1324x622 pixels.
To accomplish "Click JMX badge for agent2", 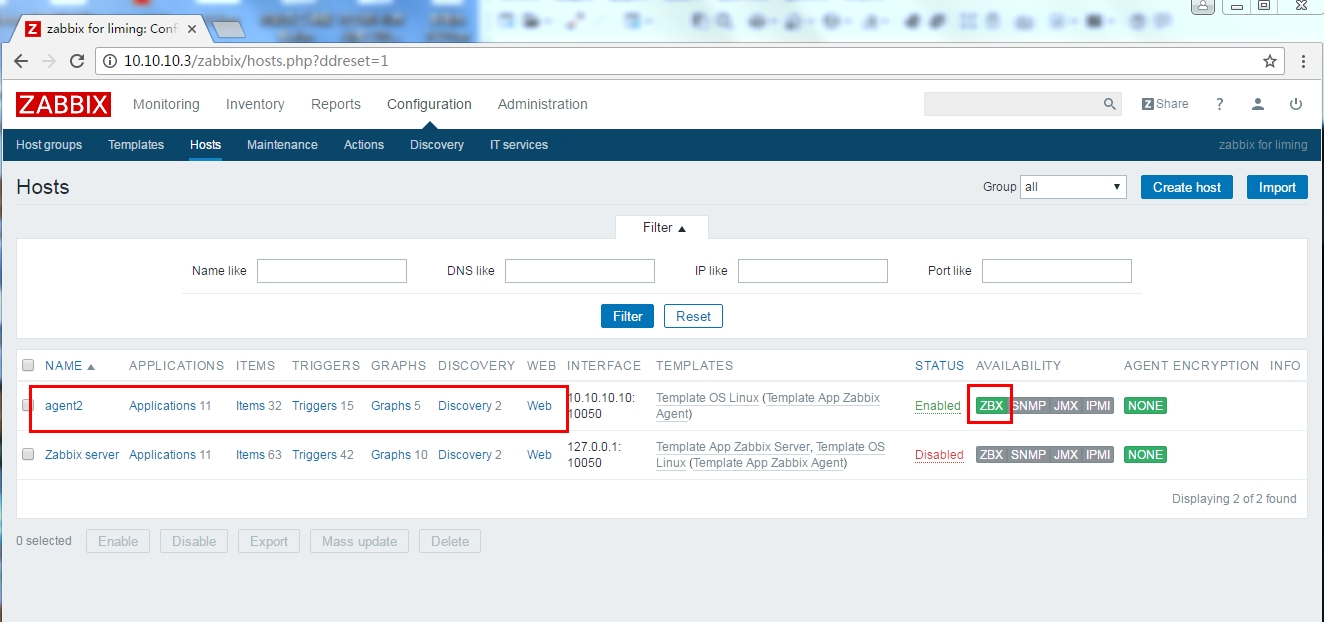I will pos(1066,406).
